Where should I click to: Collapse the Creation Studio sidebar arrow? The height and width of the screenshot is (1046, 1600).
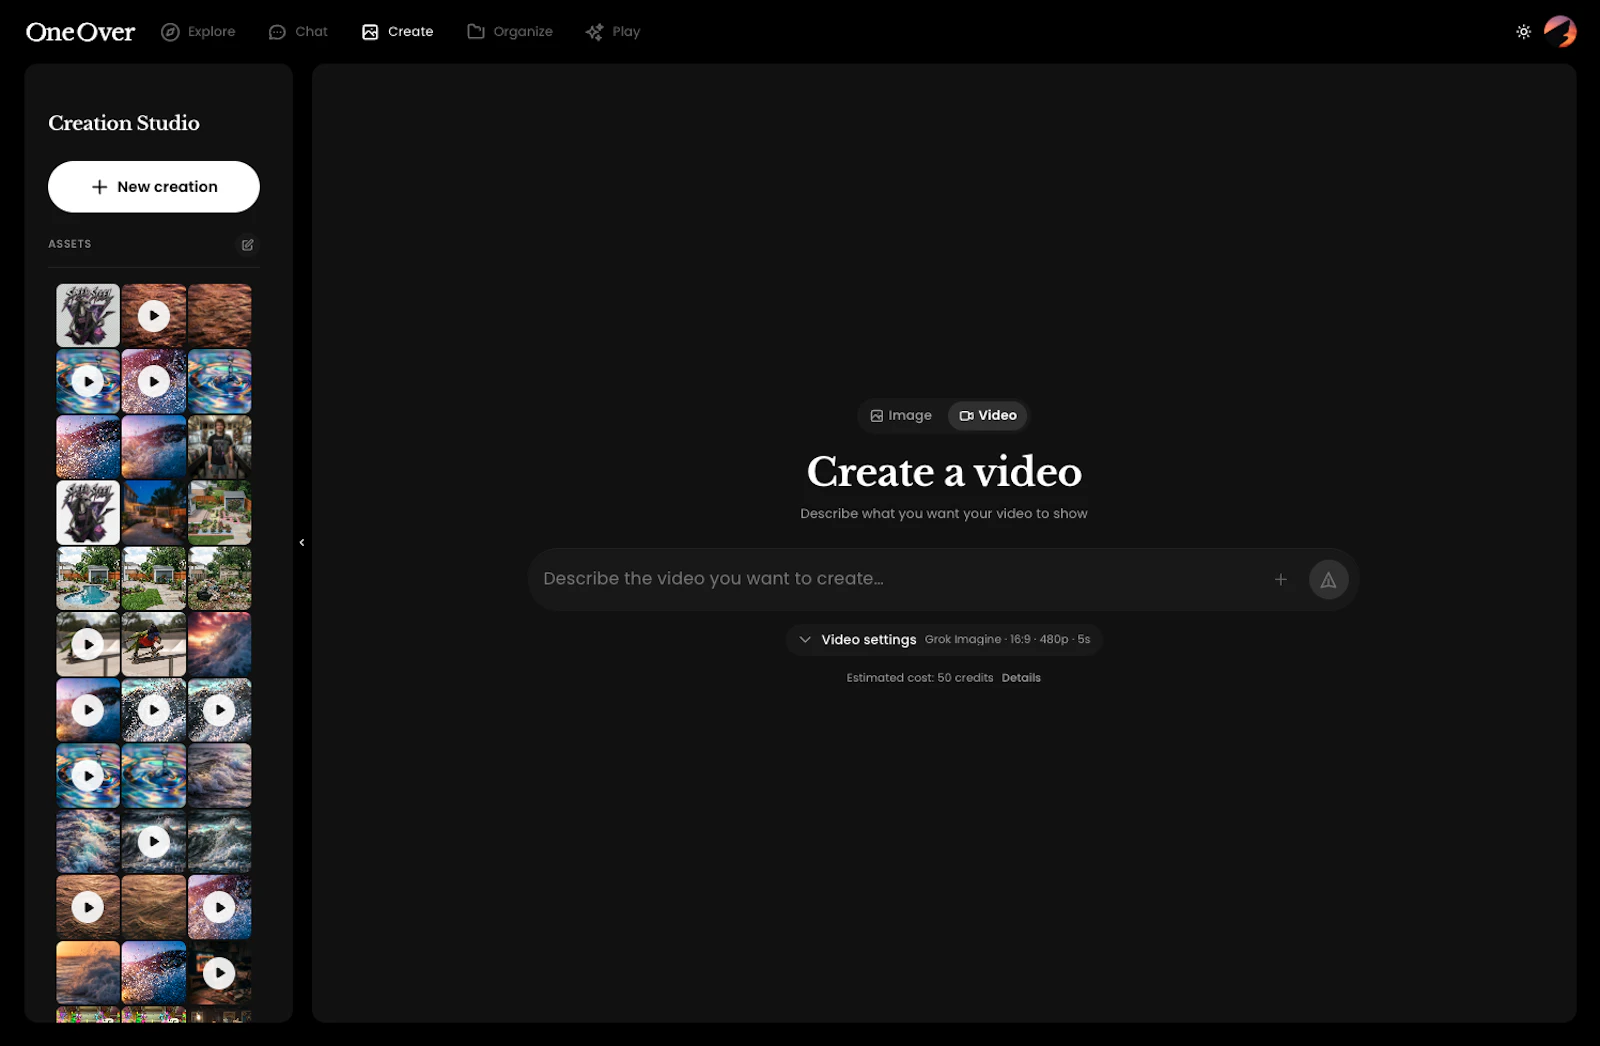tap(302, 543)
